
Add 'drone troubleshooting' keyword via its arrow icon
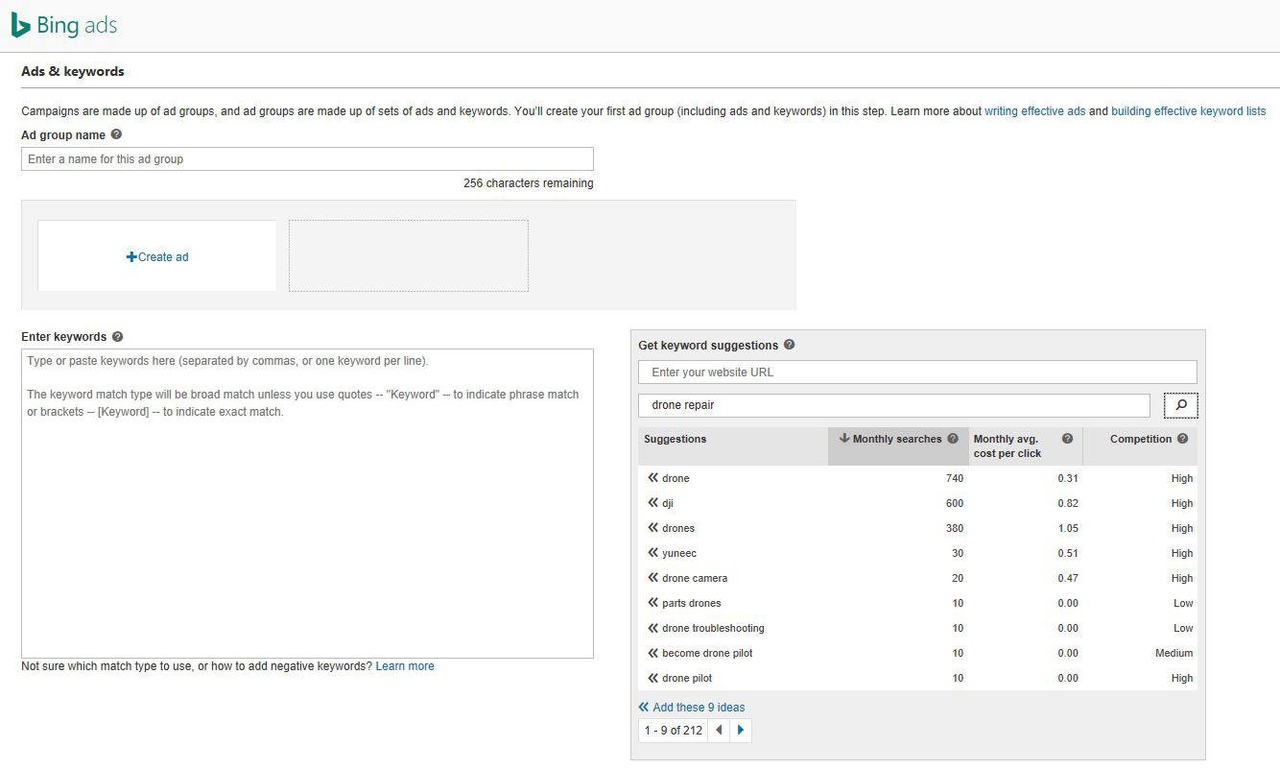(653, 628)
